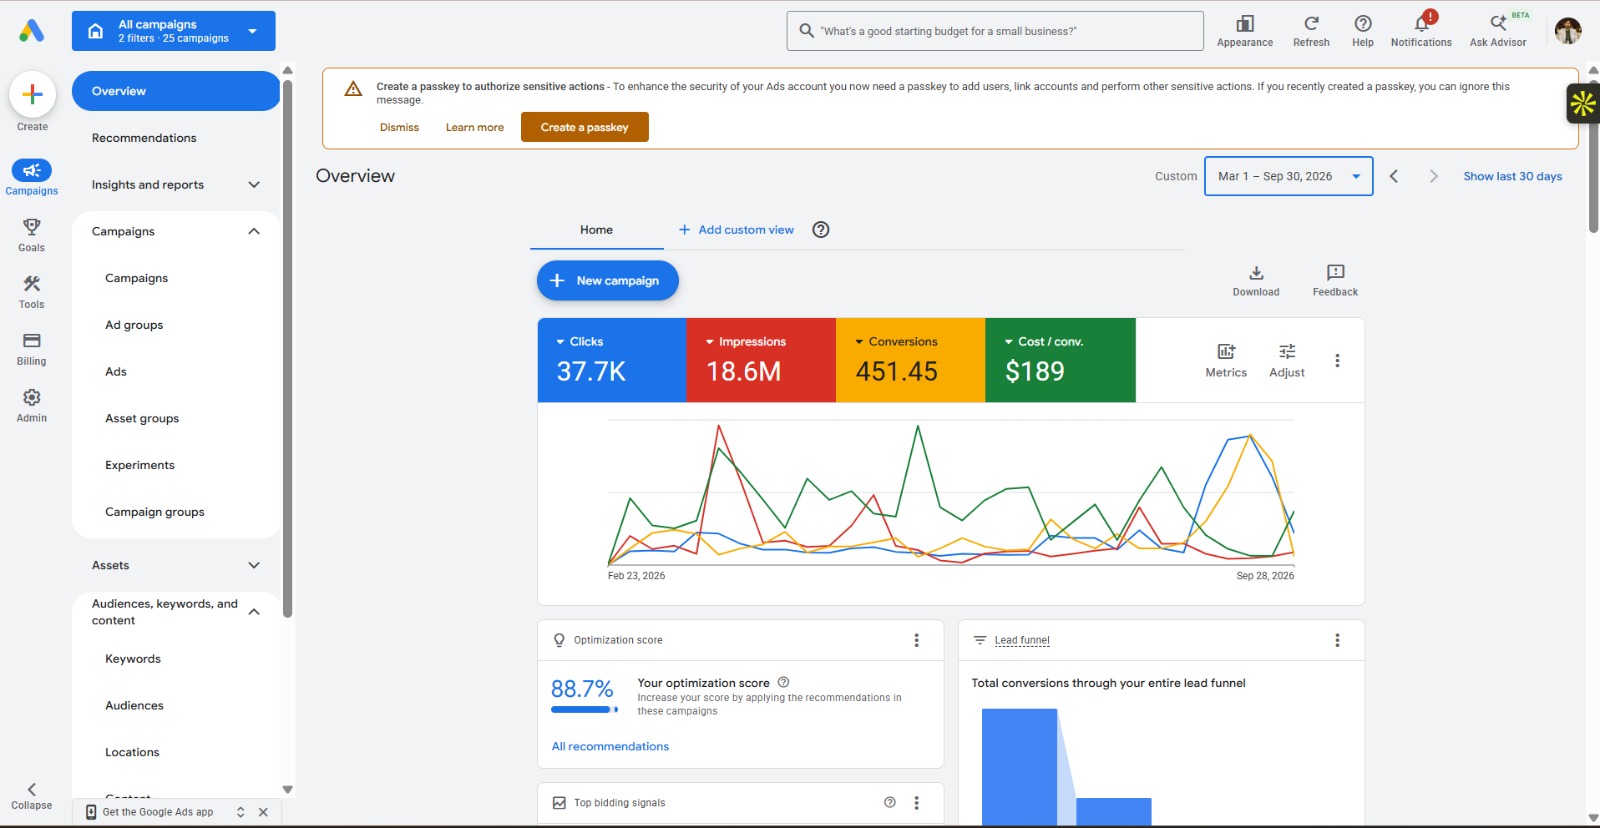
Task: Download the overview report
Action: pyautogui.click(x=1256, y=280)
